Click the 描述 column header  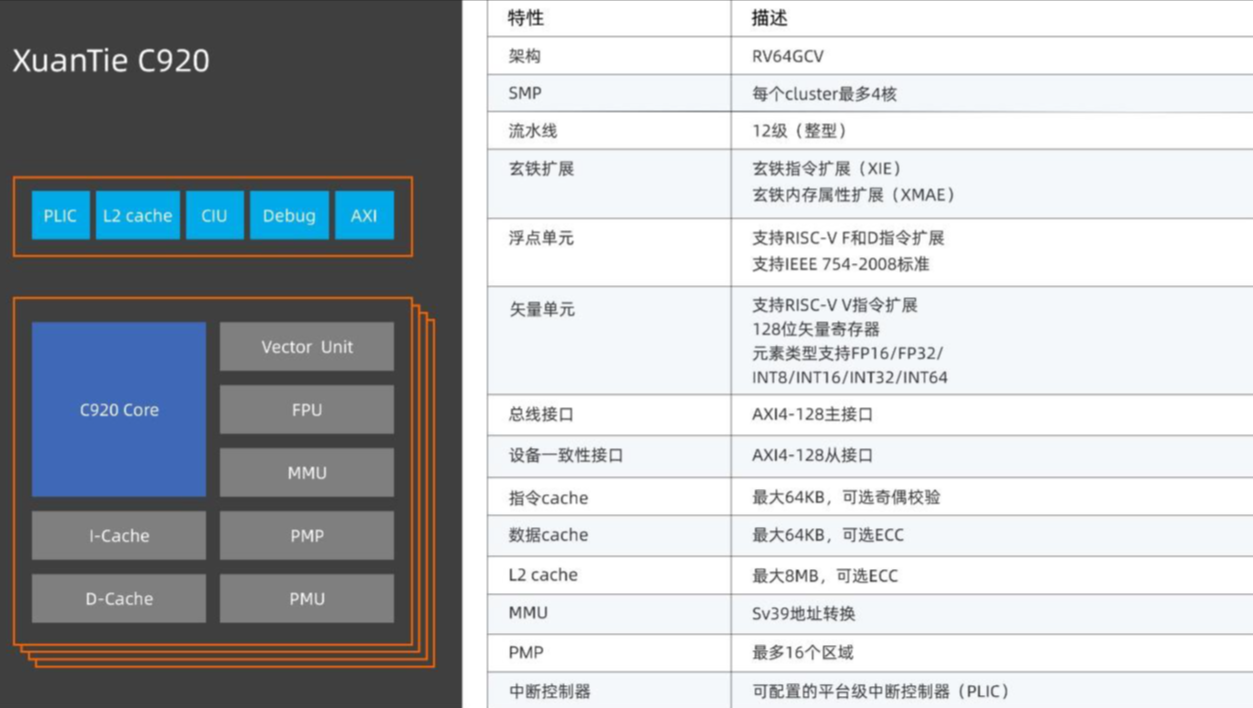(x=770, y=18)
